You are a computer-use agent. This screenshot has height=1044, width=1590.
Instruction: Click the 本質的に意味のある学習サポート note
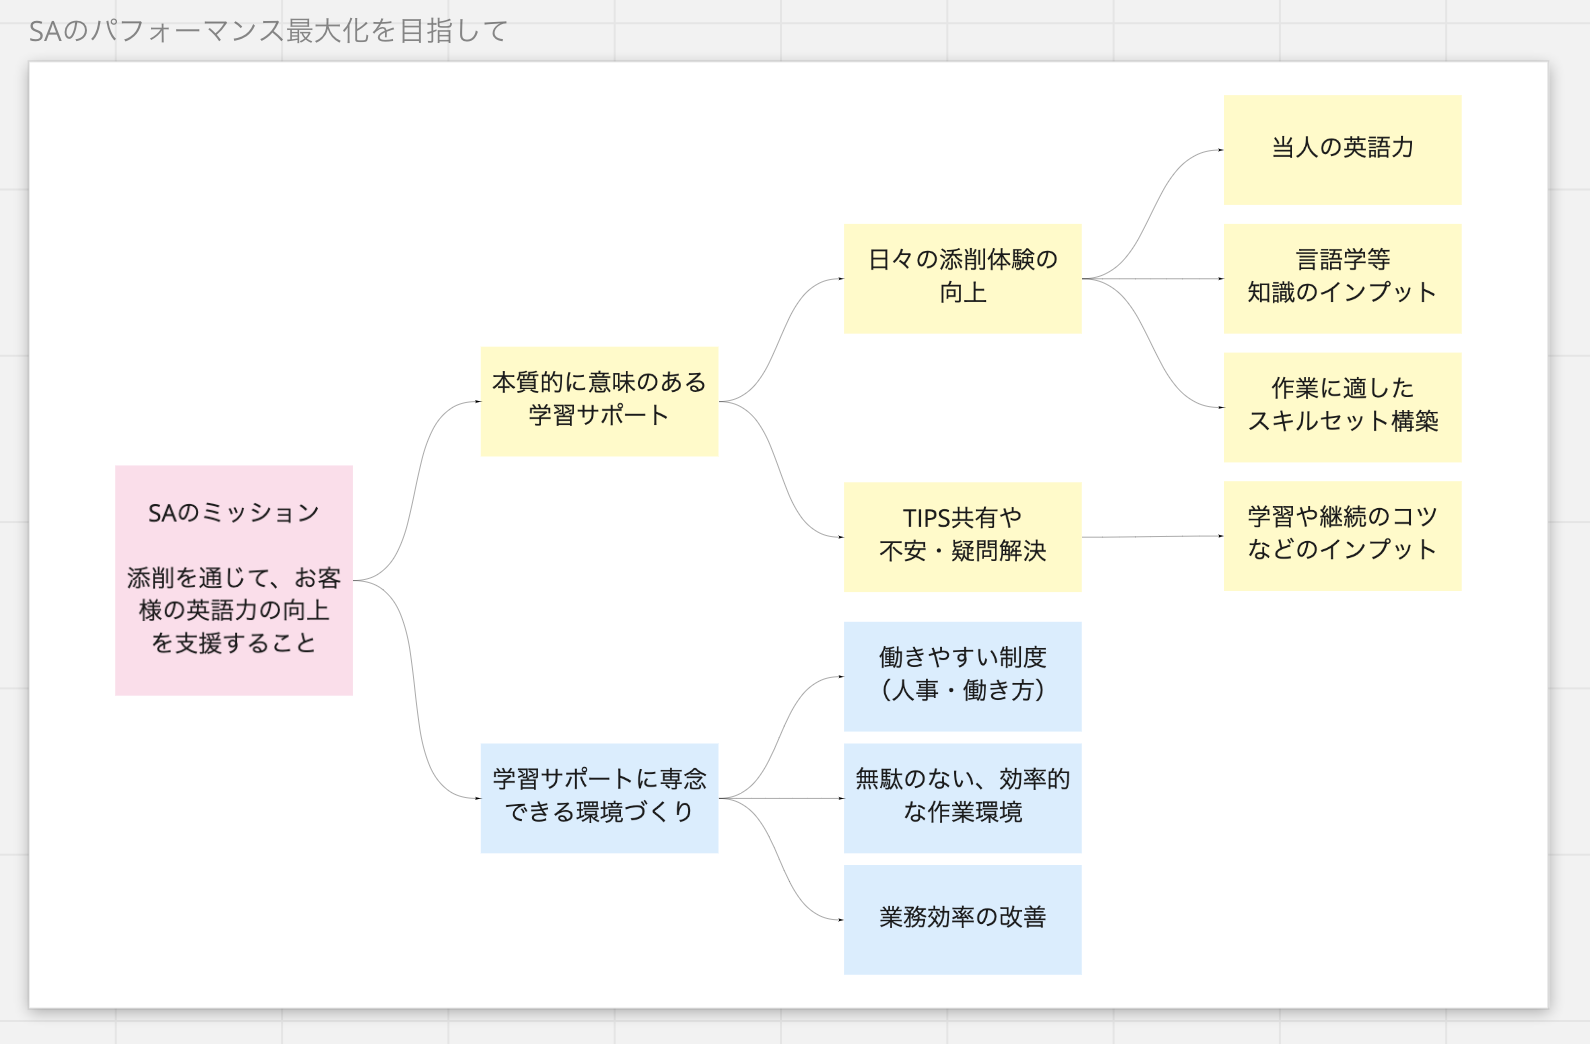(599, 401)
